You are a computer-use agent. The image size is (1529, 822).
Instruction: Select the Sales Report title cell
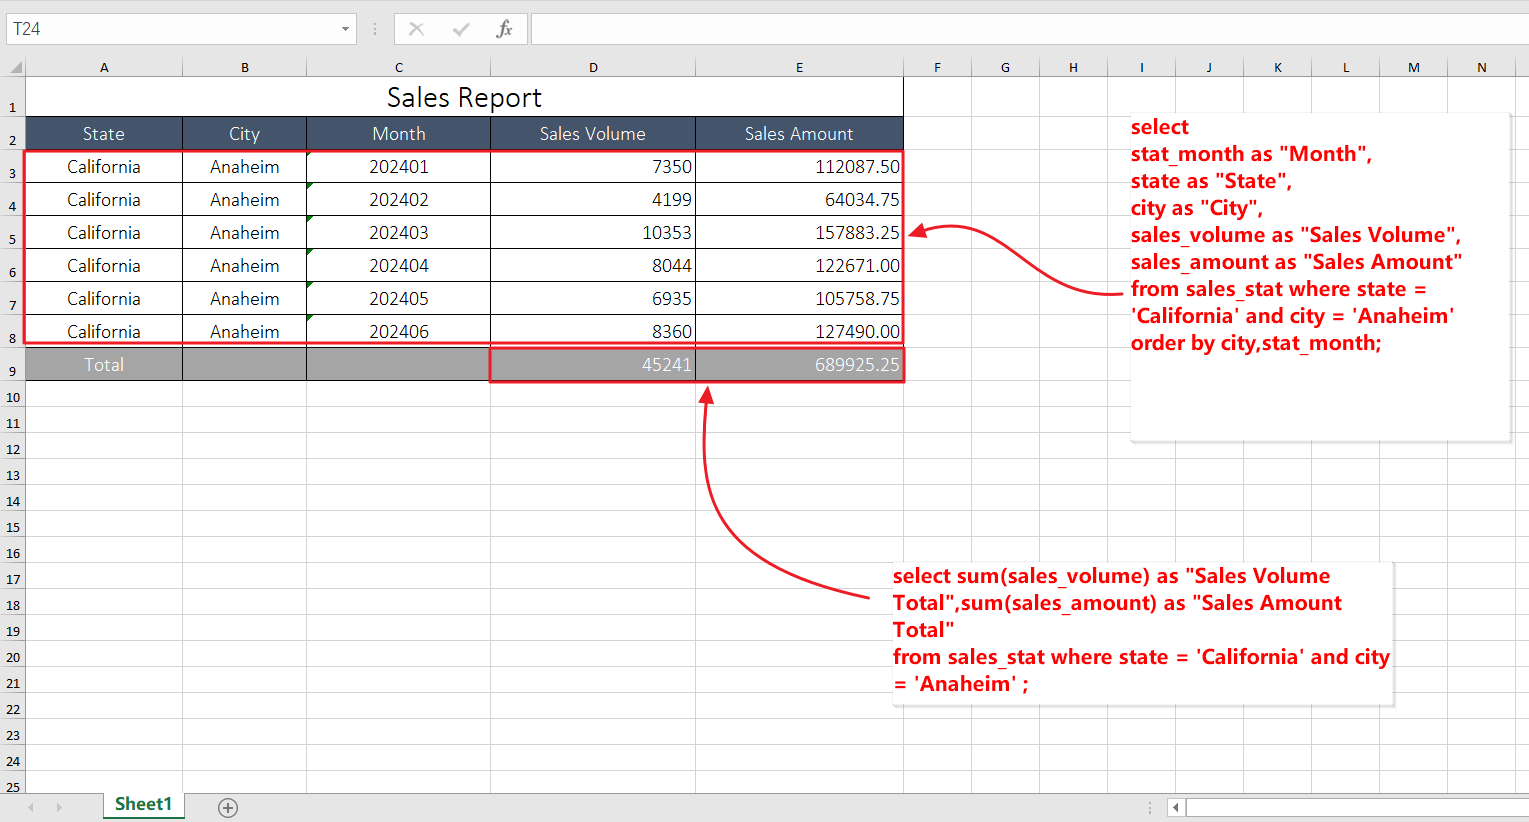point(464,98)
